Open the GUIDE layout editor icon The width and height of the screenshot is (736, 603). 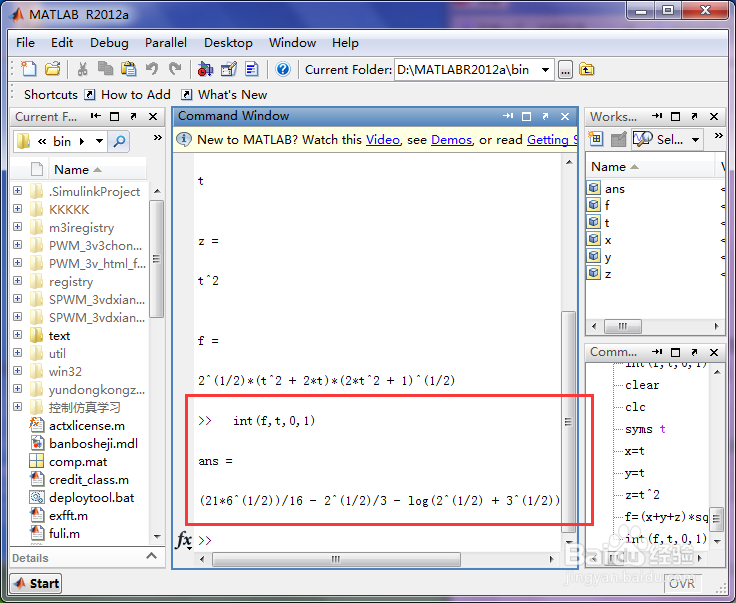[229, 69]
